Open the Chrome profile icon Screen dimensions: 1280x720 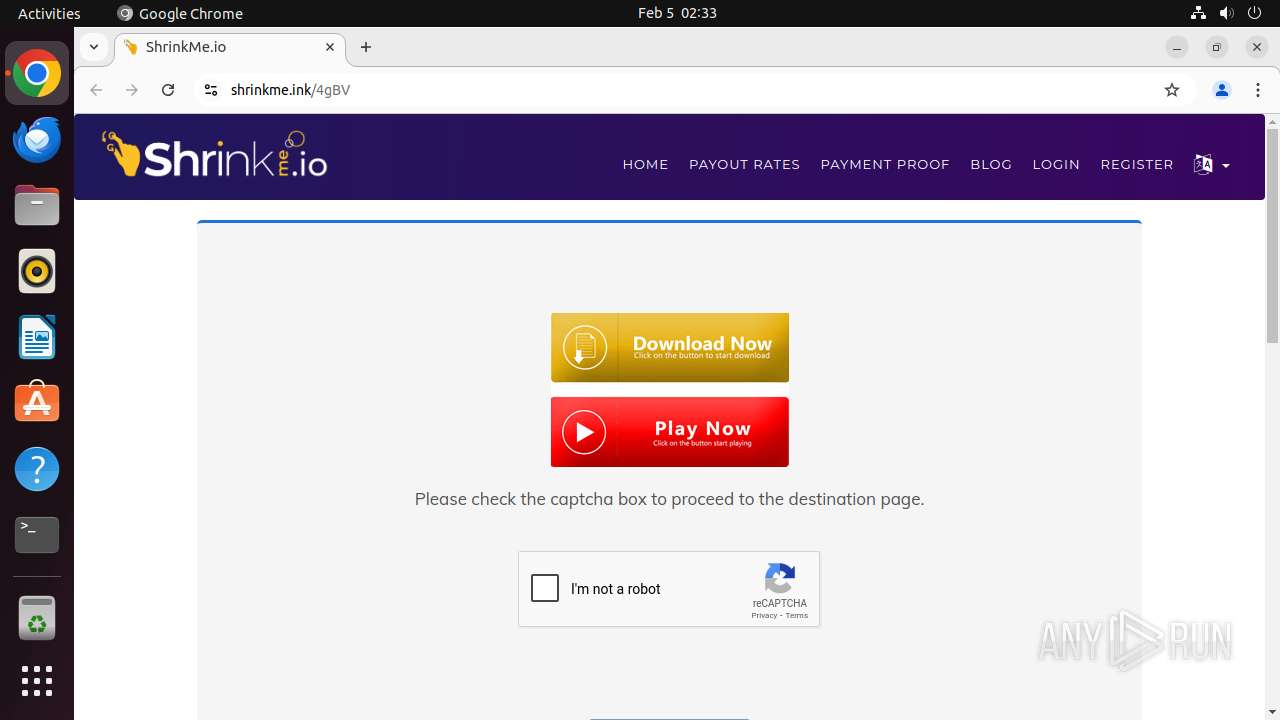tap(1222, 90)
